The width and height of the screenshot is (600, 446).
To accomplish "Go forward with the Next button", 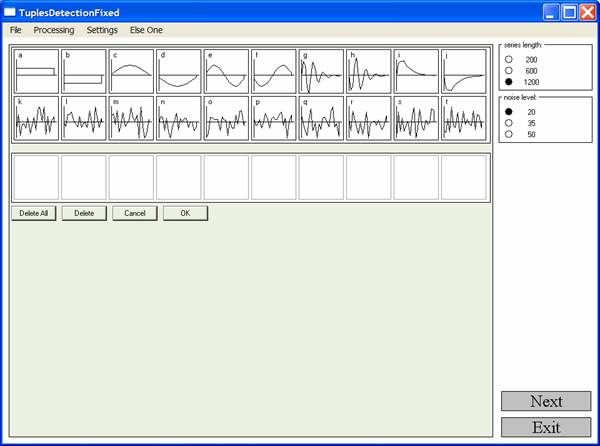I will 546,401.
